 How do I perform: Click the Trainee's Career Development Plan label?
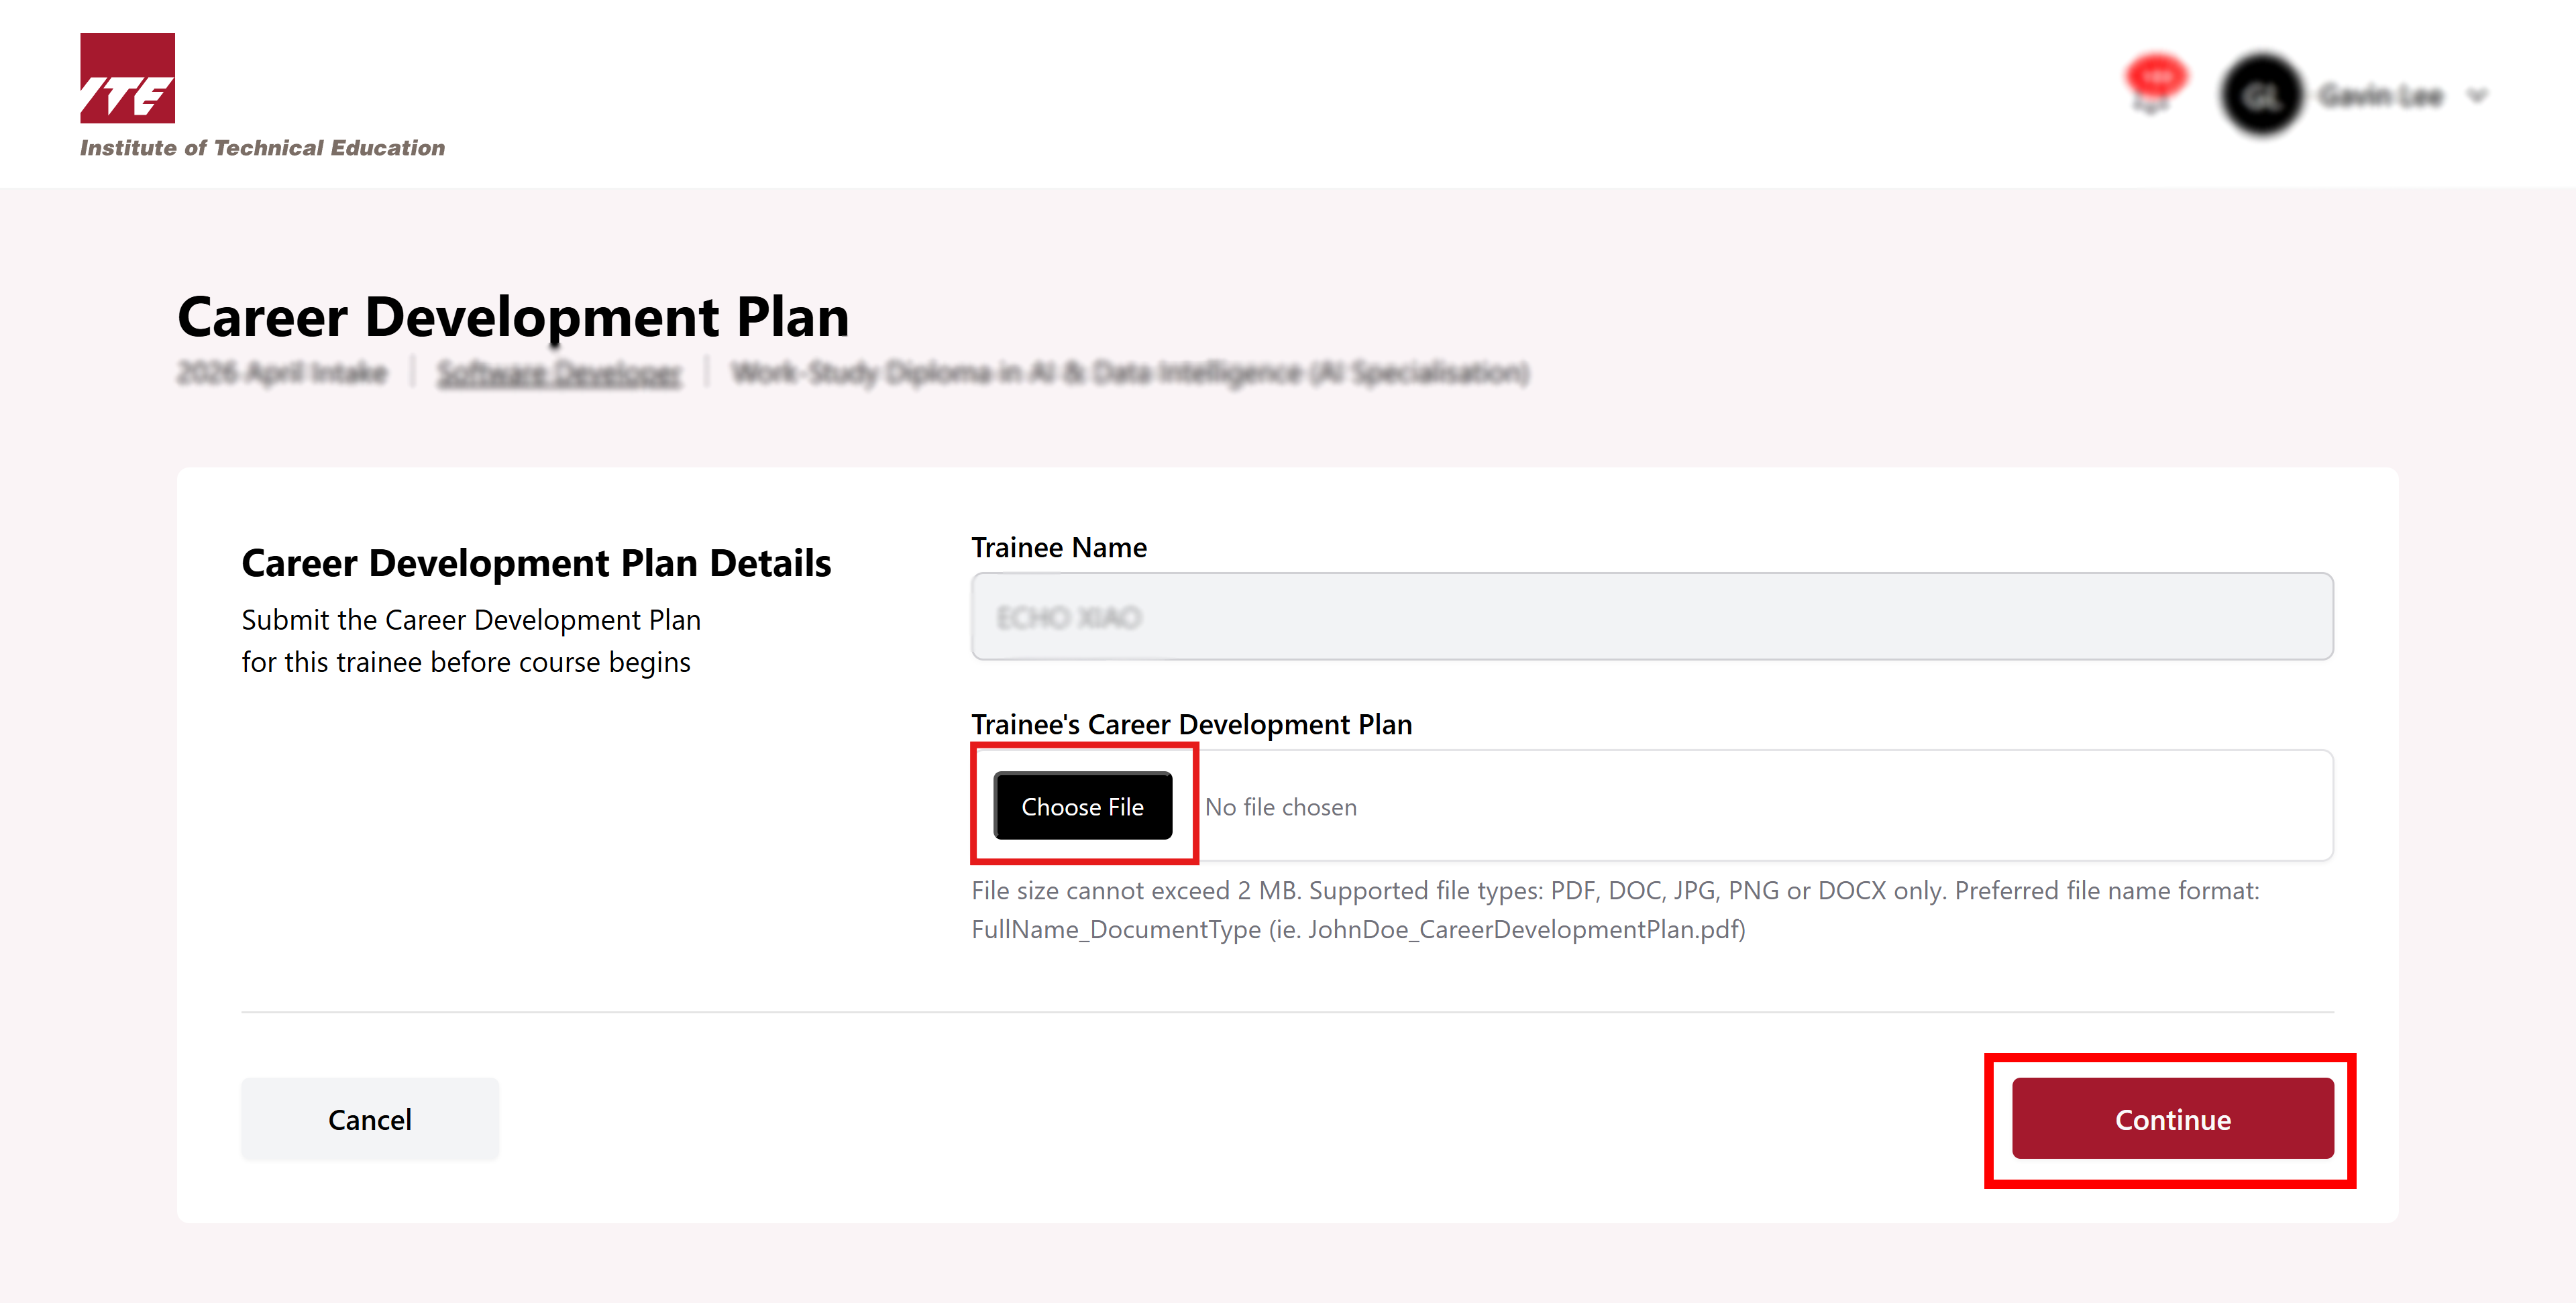pos(1191,724)
